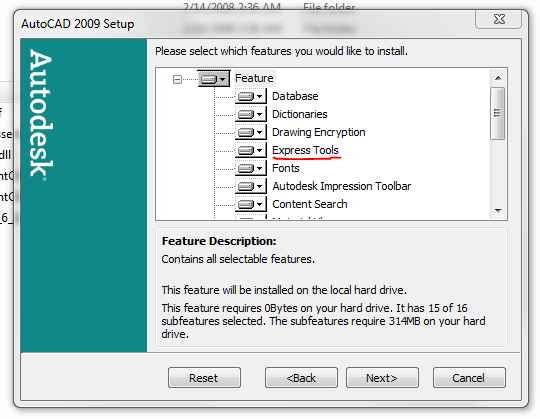540x419 pixels.
Task: Click the feature list scroll down arrow
Action: coord(498,210)
